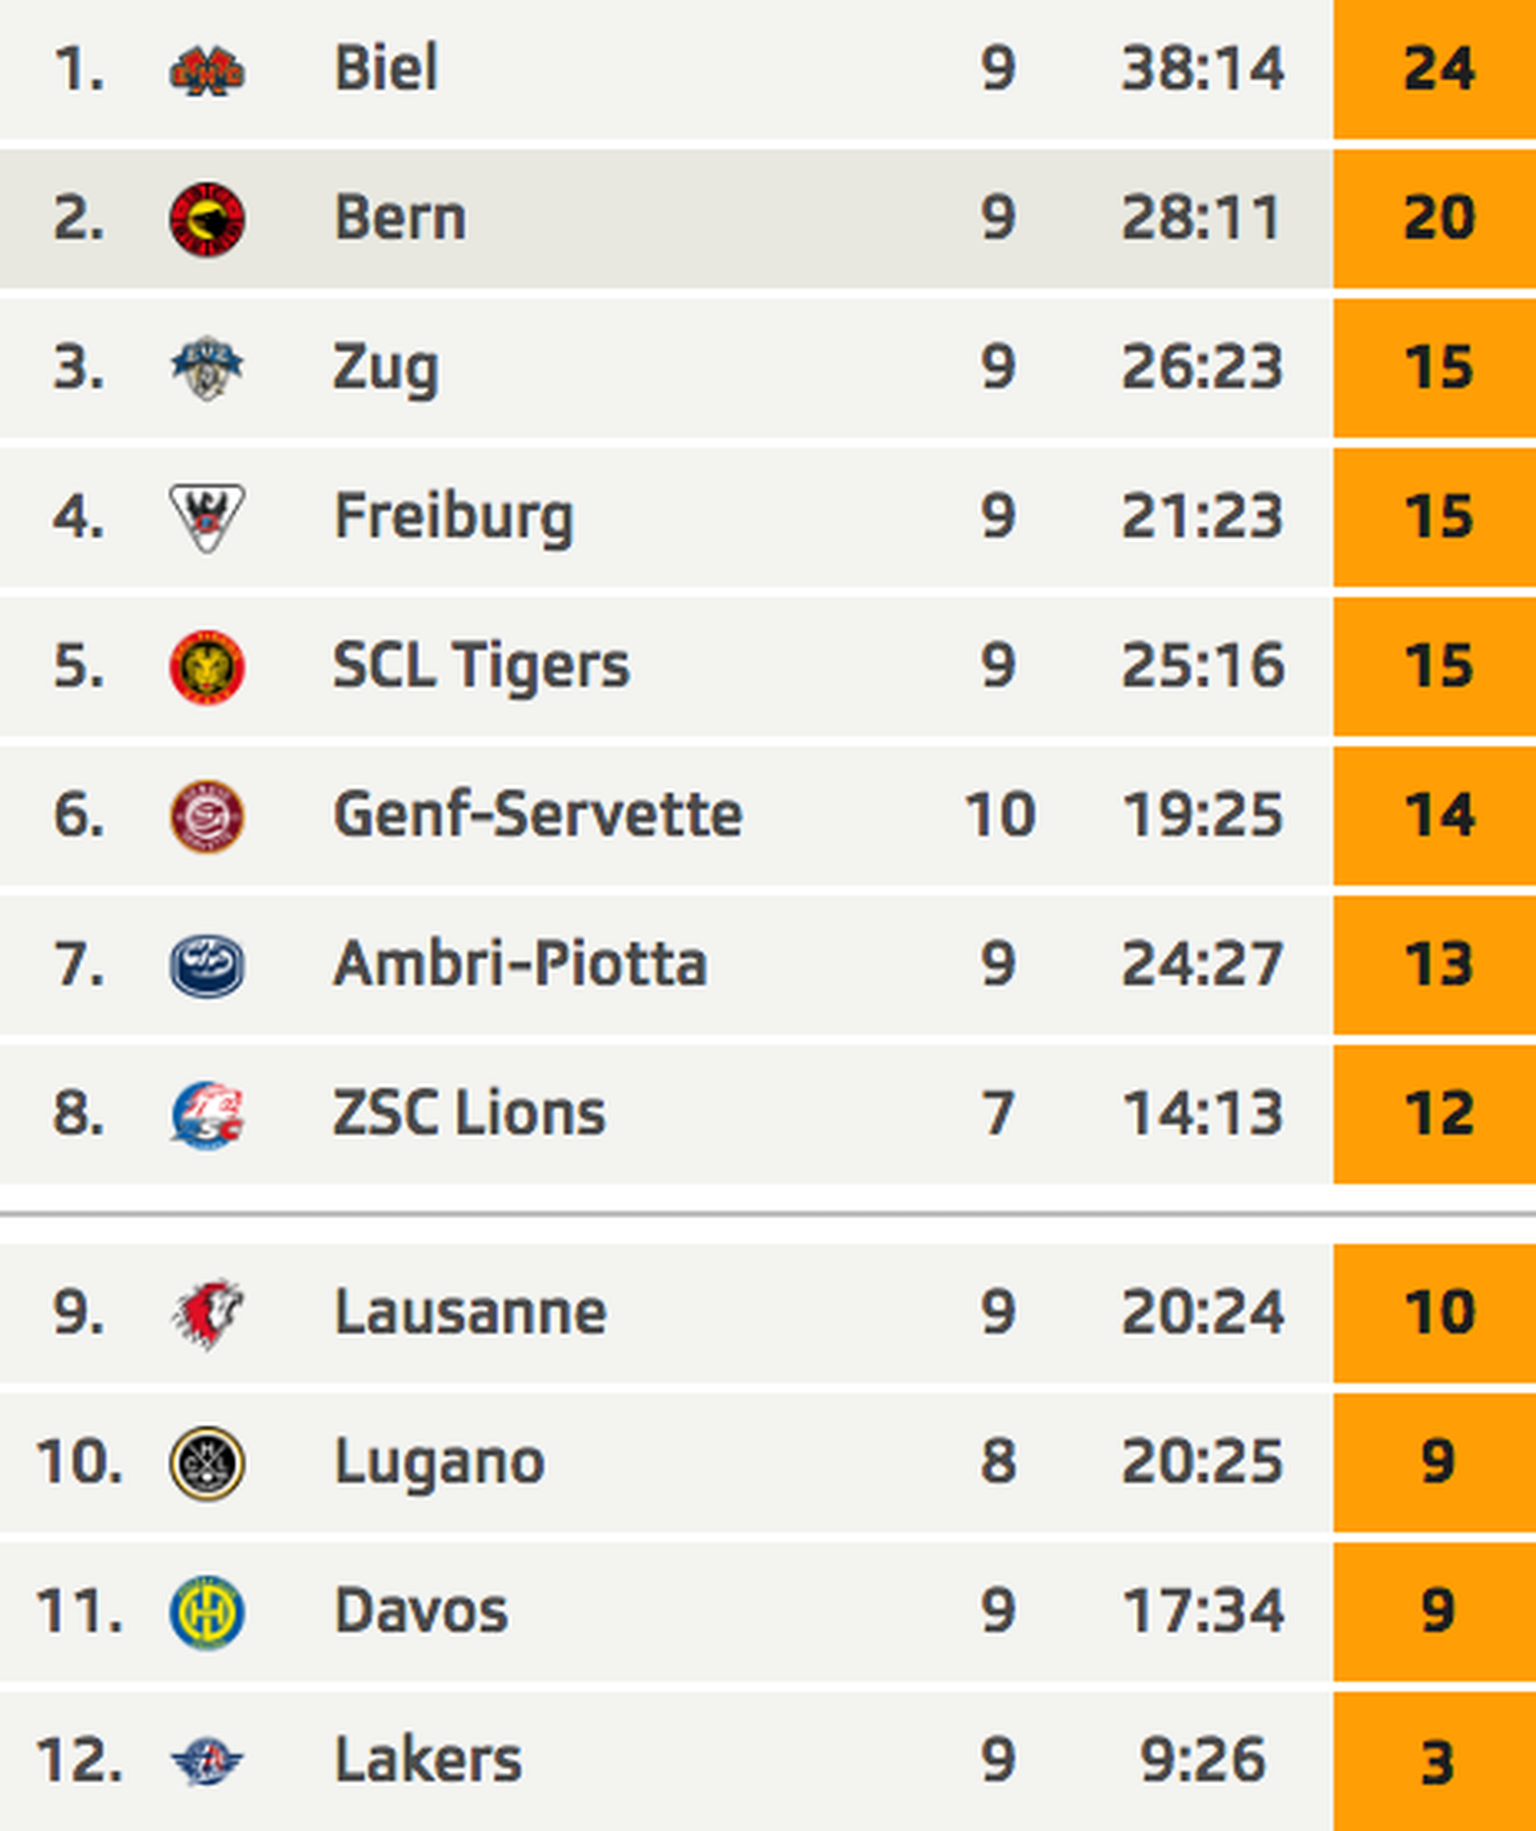Screen dimensions: 1536x1831
Task: Click the Lugano team logo
Action: tap(207, 1462)
